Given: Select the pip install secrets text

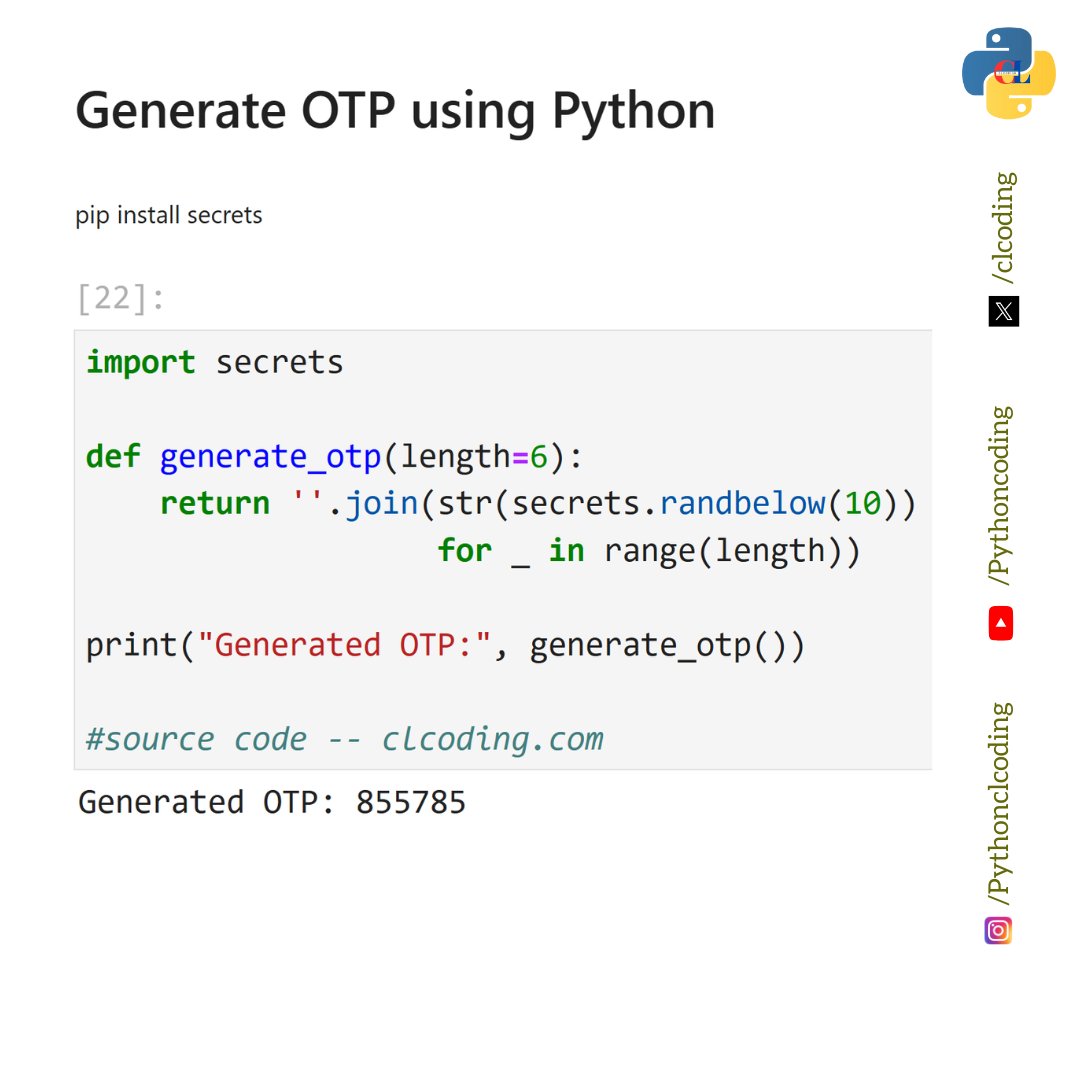Looking at the screenshot, I should [x=168, y=215].
